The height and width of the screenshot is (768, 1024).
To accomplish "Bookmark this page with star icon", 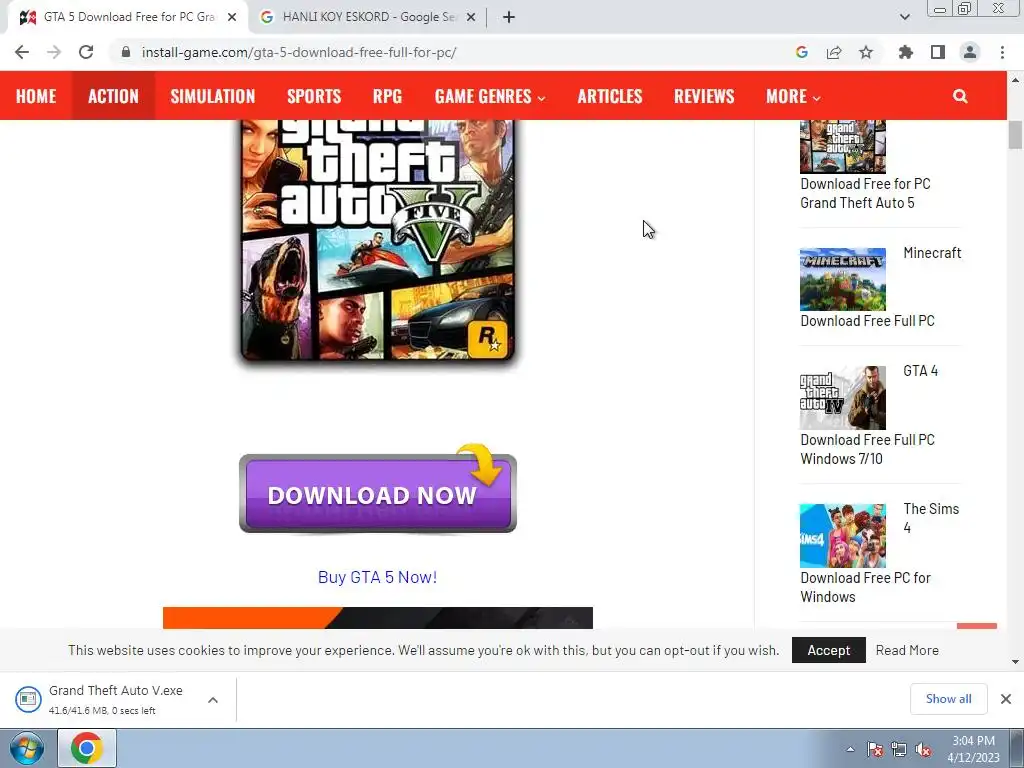I will pyautogui.click(x=866, y=52).
